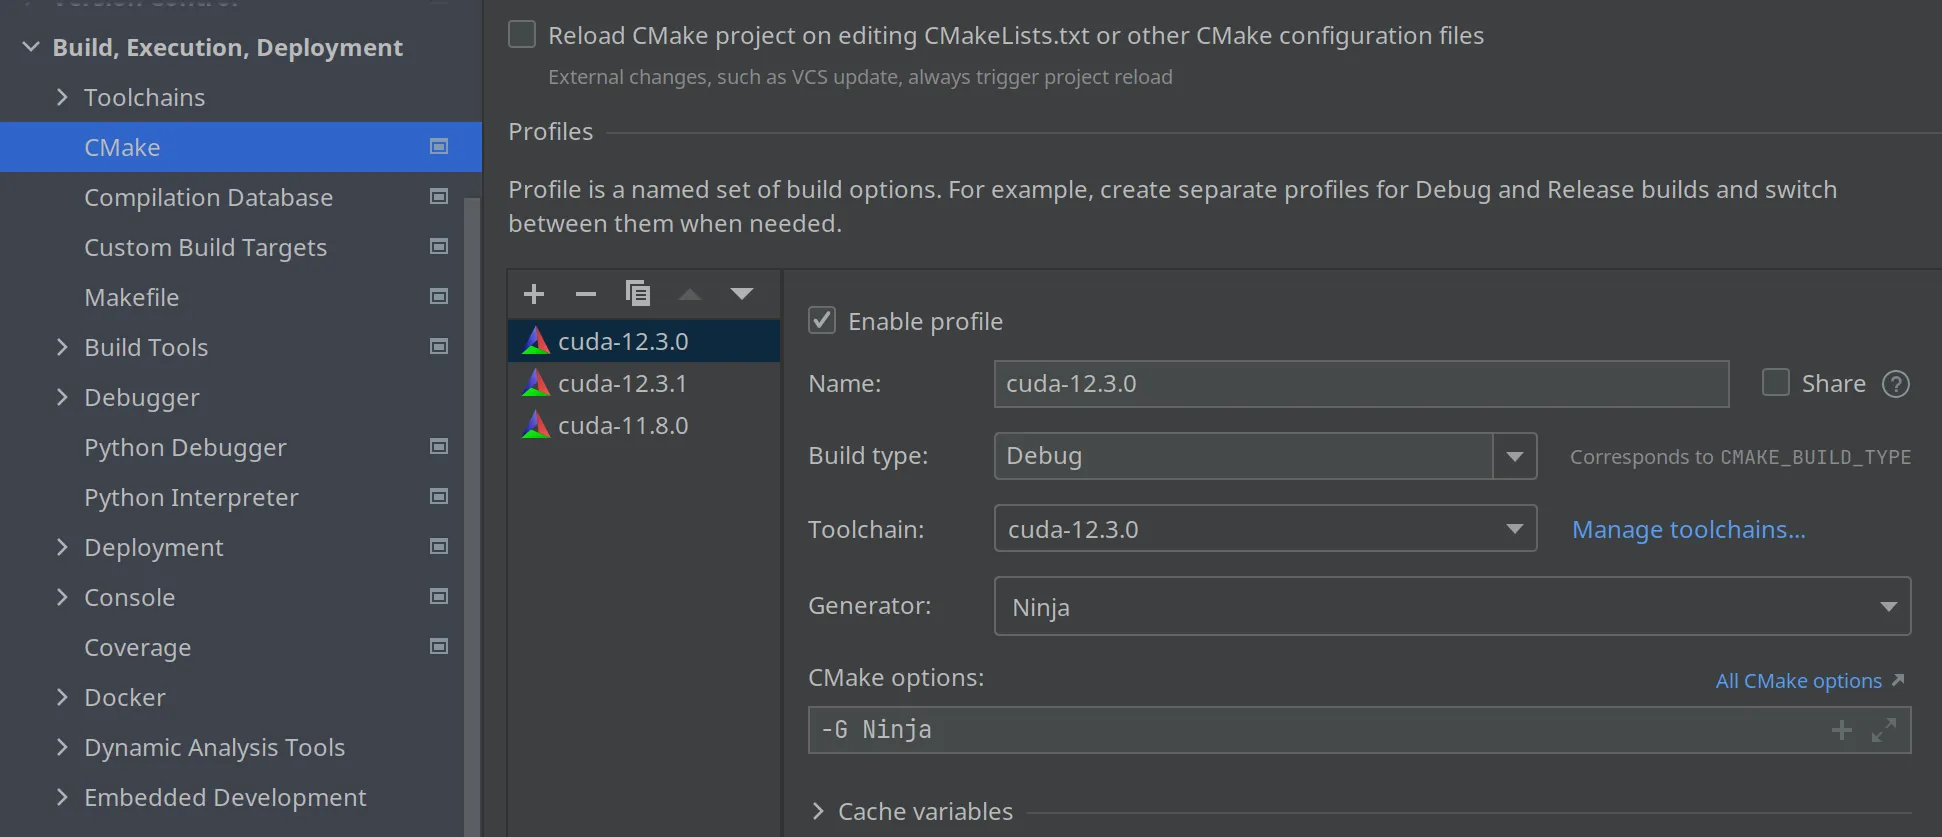Move profile up in list
The width and height of the screenshot is (1942, 837).
click(690, 294)
